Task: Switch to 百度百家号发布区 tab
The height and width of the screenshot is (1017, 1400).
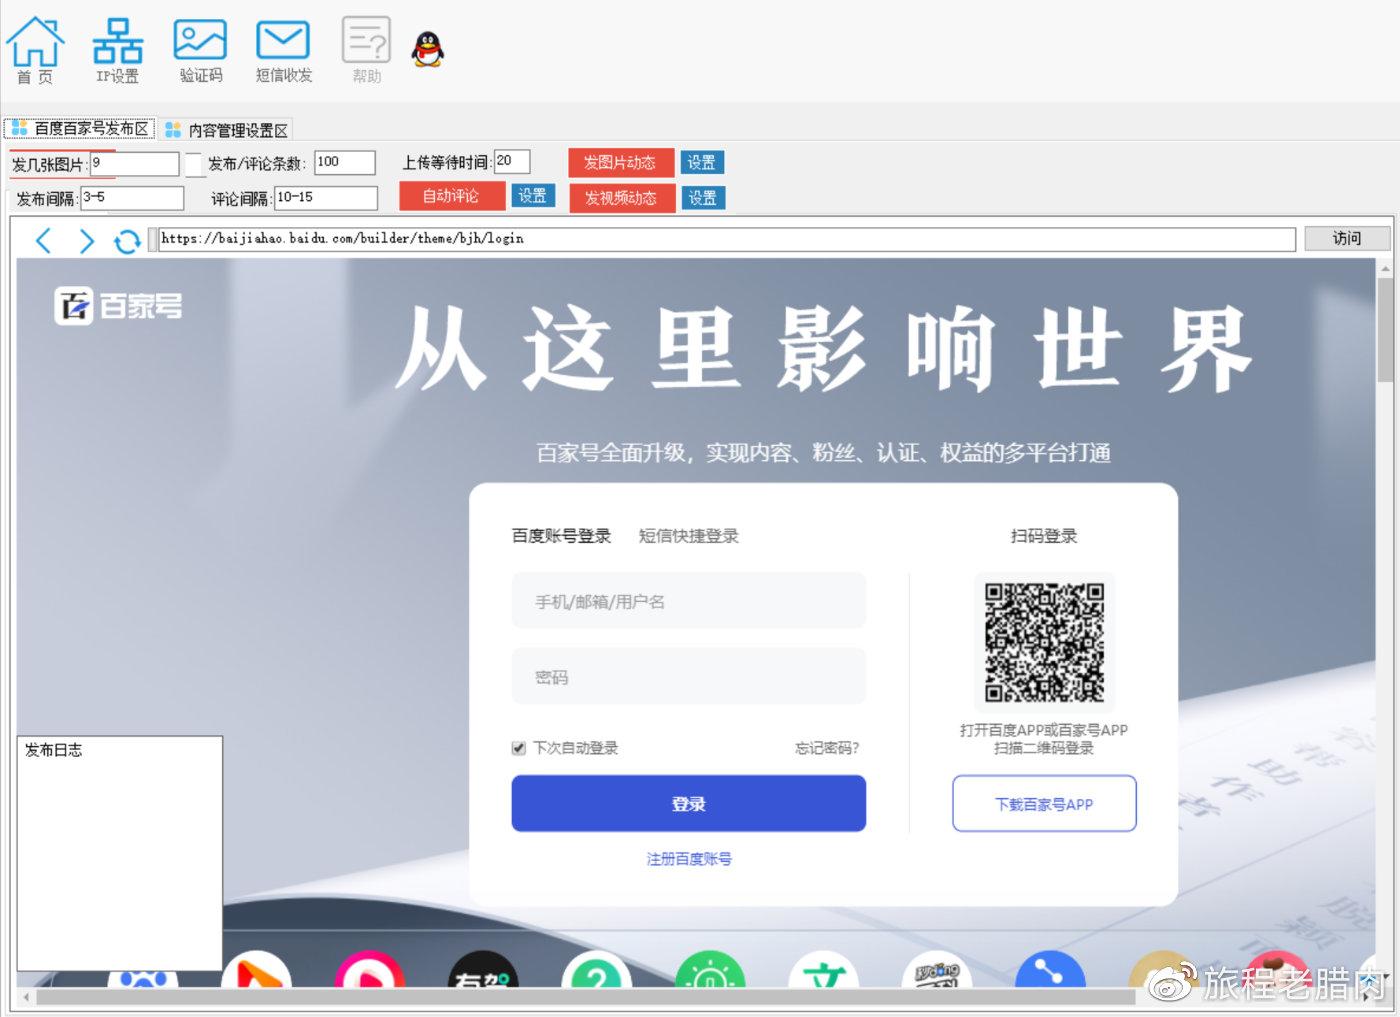Action: (x=80, y=128)
